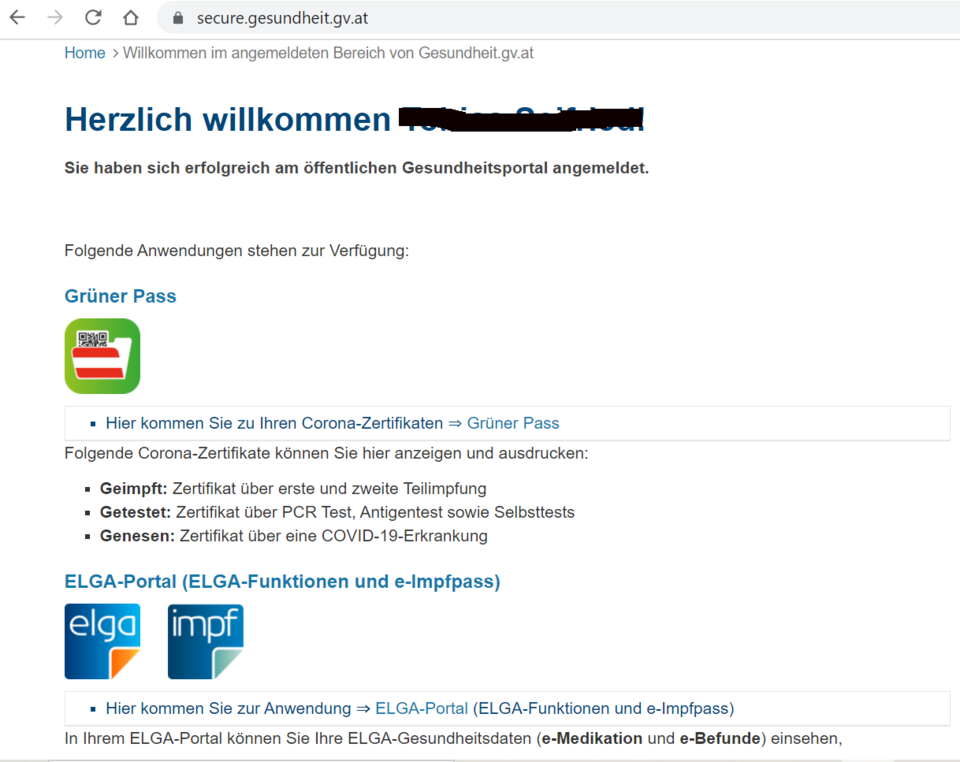The height and width of the screenshot is (762, 960).
Task: Click the elga logo icon
Action: tap(102, 641)
